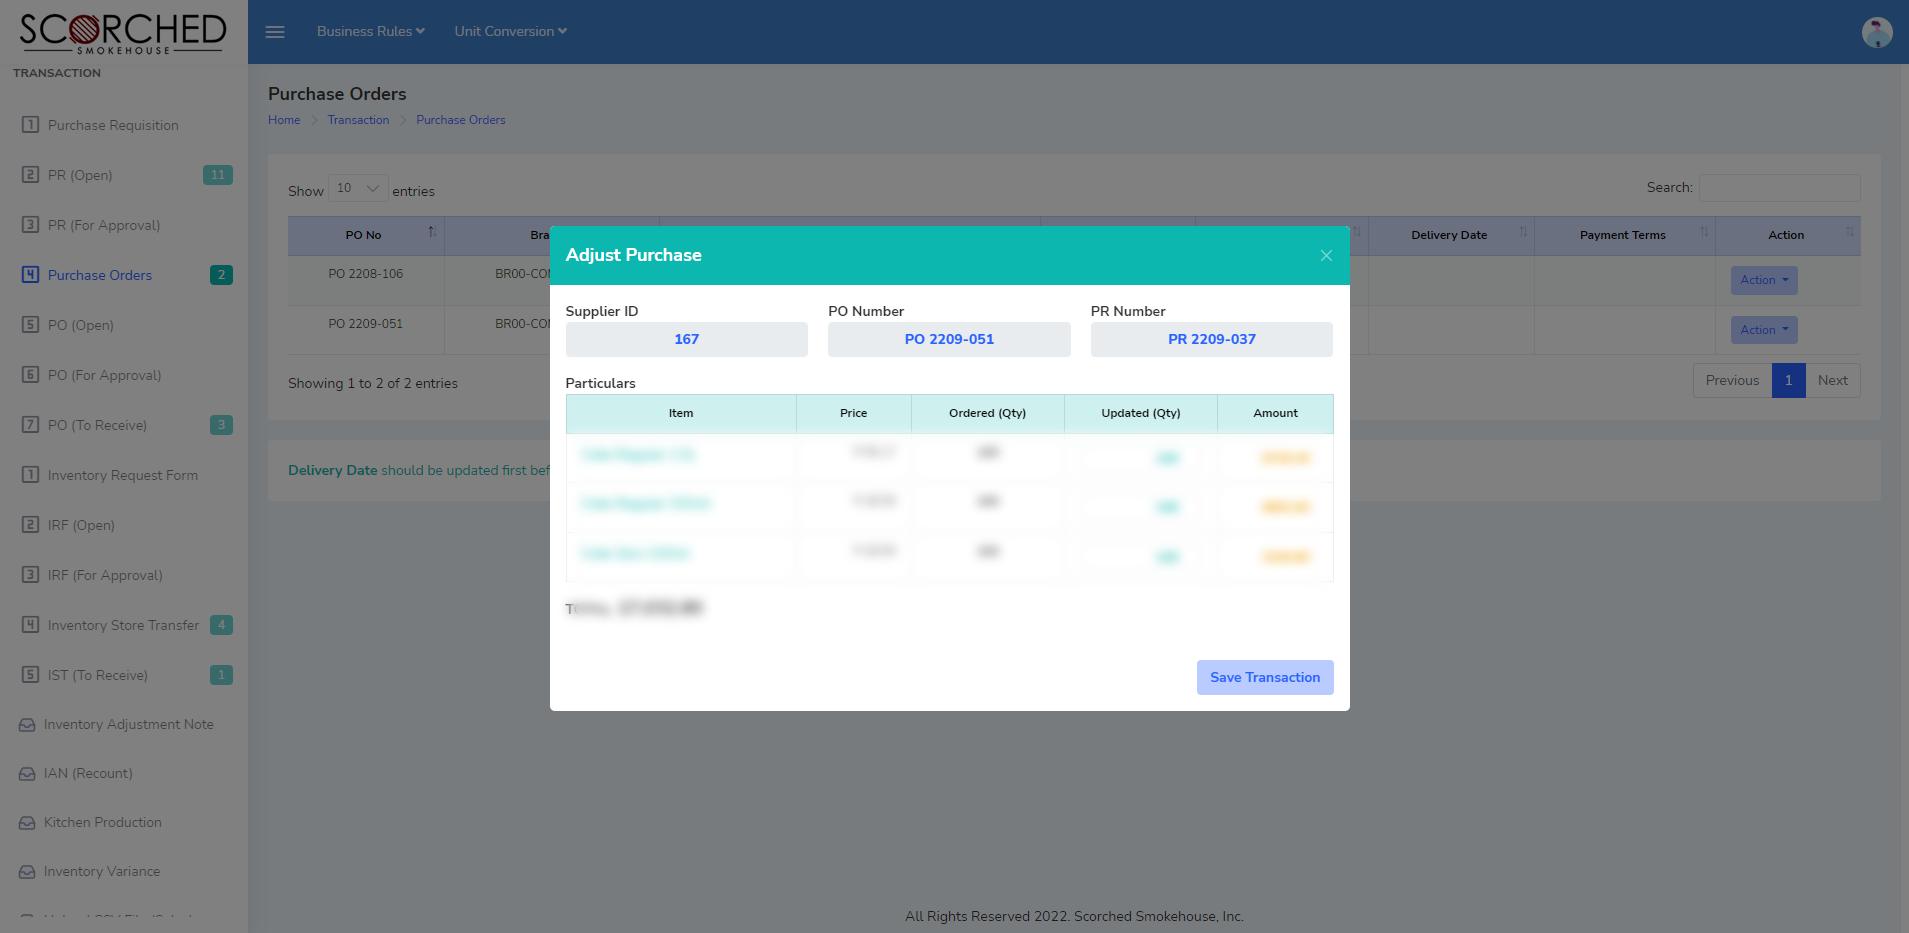
Task: Open Purchase Requisition in sidebar
Action: coord(113,125)
